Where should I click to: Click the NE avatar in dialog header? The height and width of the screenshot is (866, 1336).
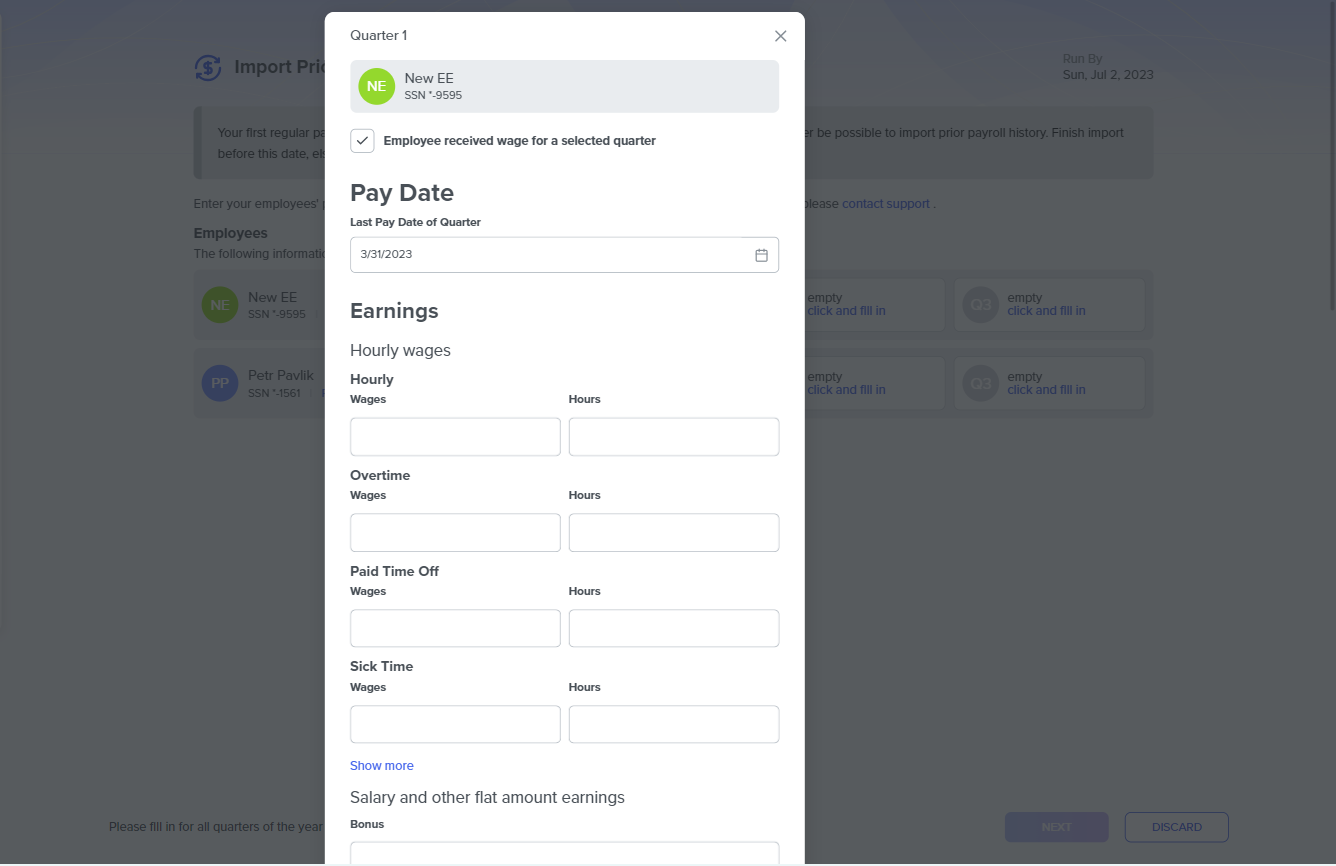coord(376,86)
